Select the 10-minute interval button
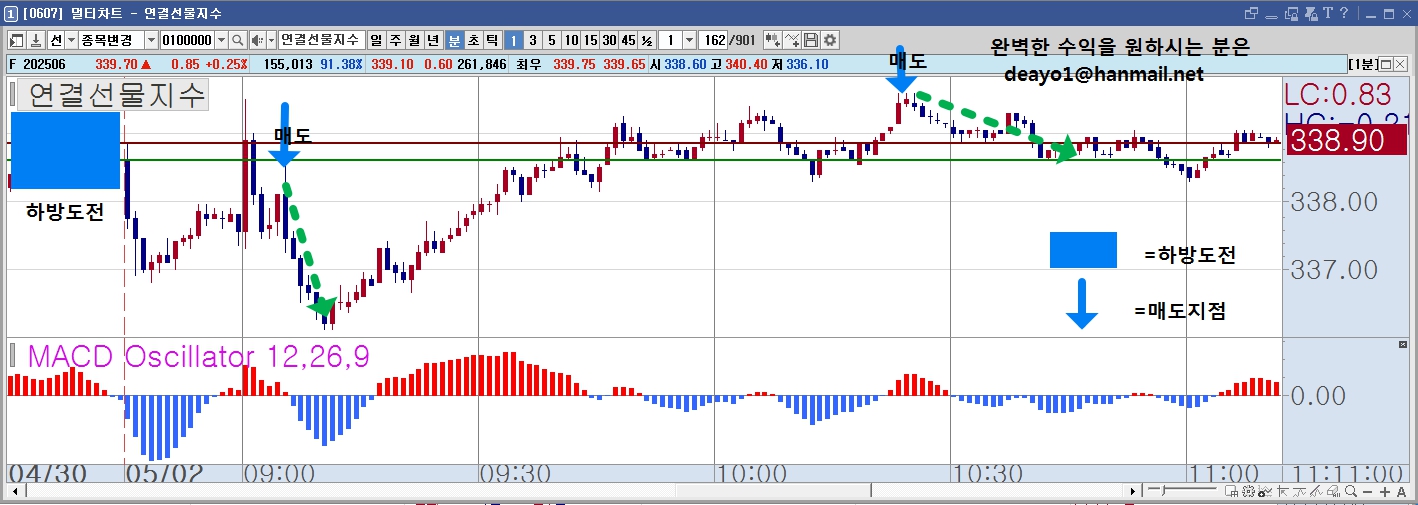1418x505 pixels. [571, 40]
